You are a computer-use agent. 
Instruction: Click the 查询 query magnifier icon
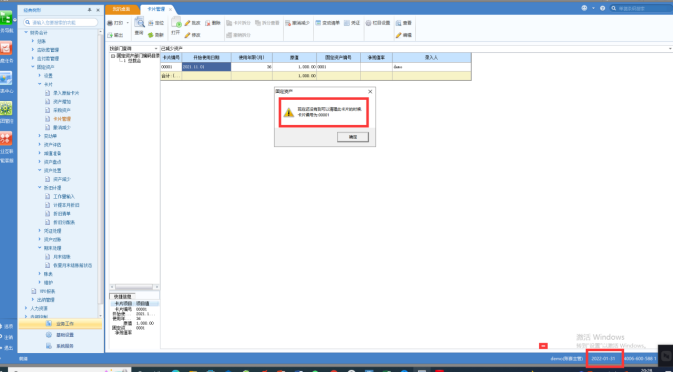pyautogui.click(x=139, y=24)
